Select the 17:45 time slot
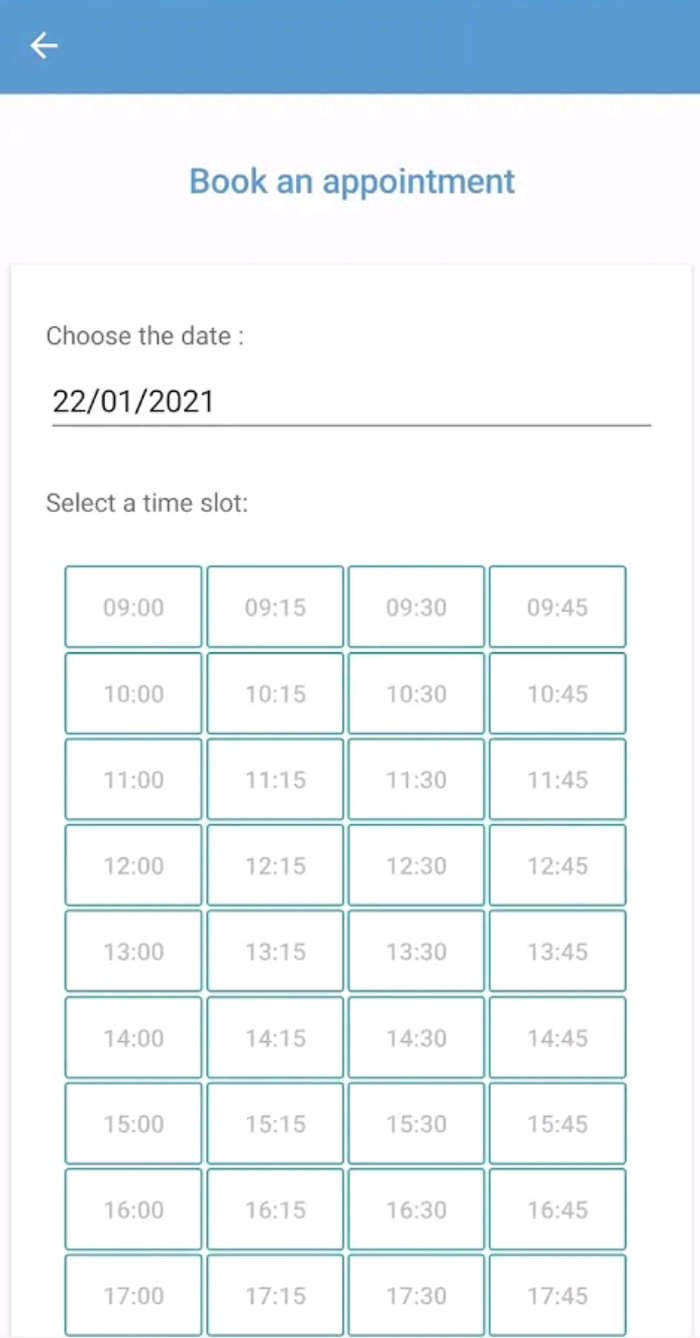 pyautogui.click(x=557, y=1295)
